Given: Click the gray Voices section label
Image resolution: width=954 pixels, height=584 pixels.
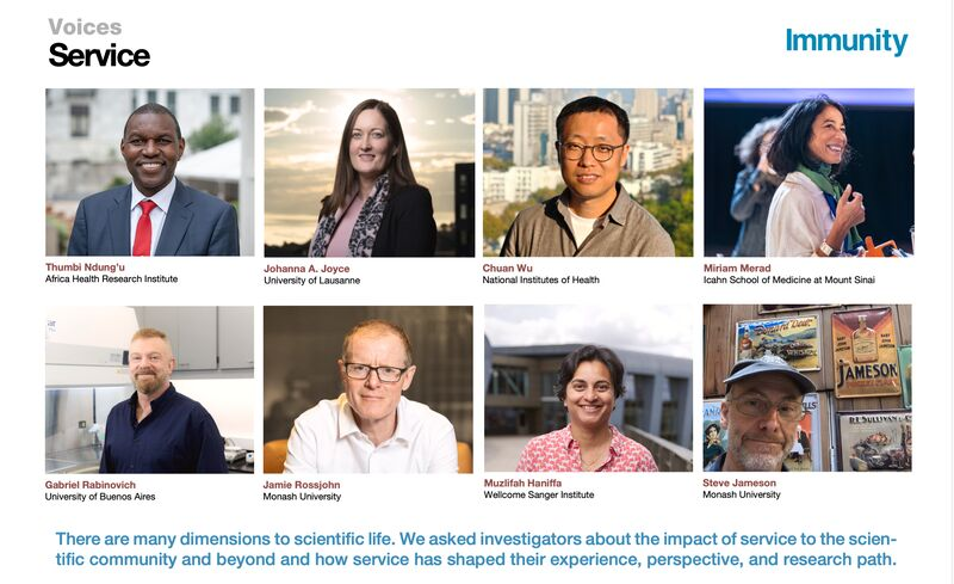Looking at the screenshot, I should (x=85, y=27).
